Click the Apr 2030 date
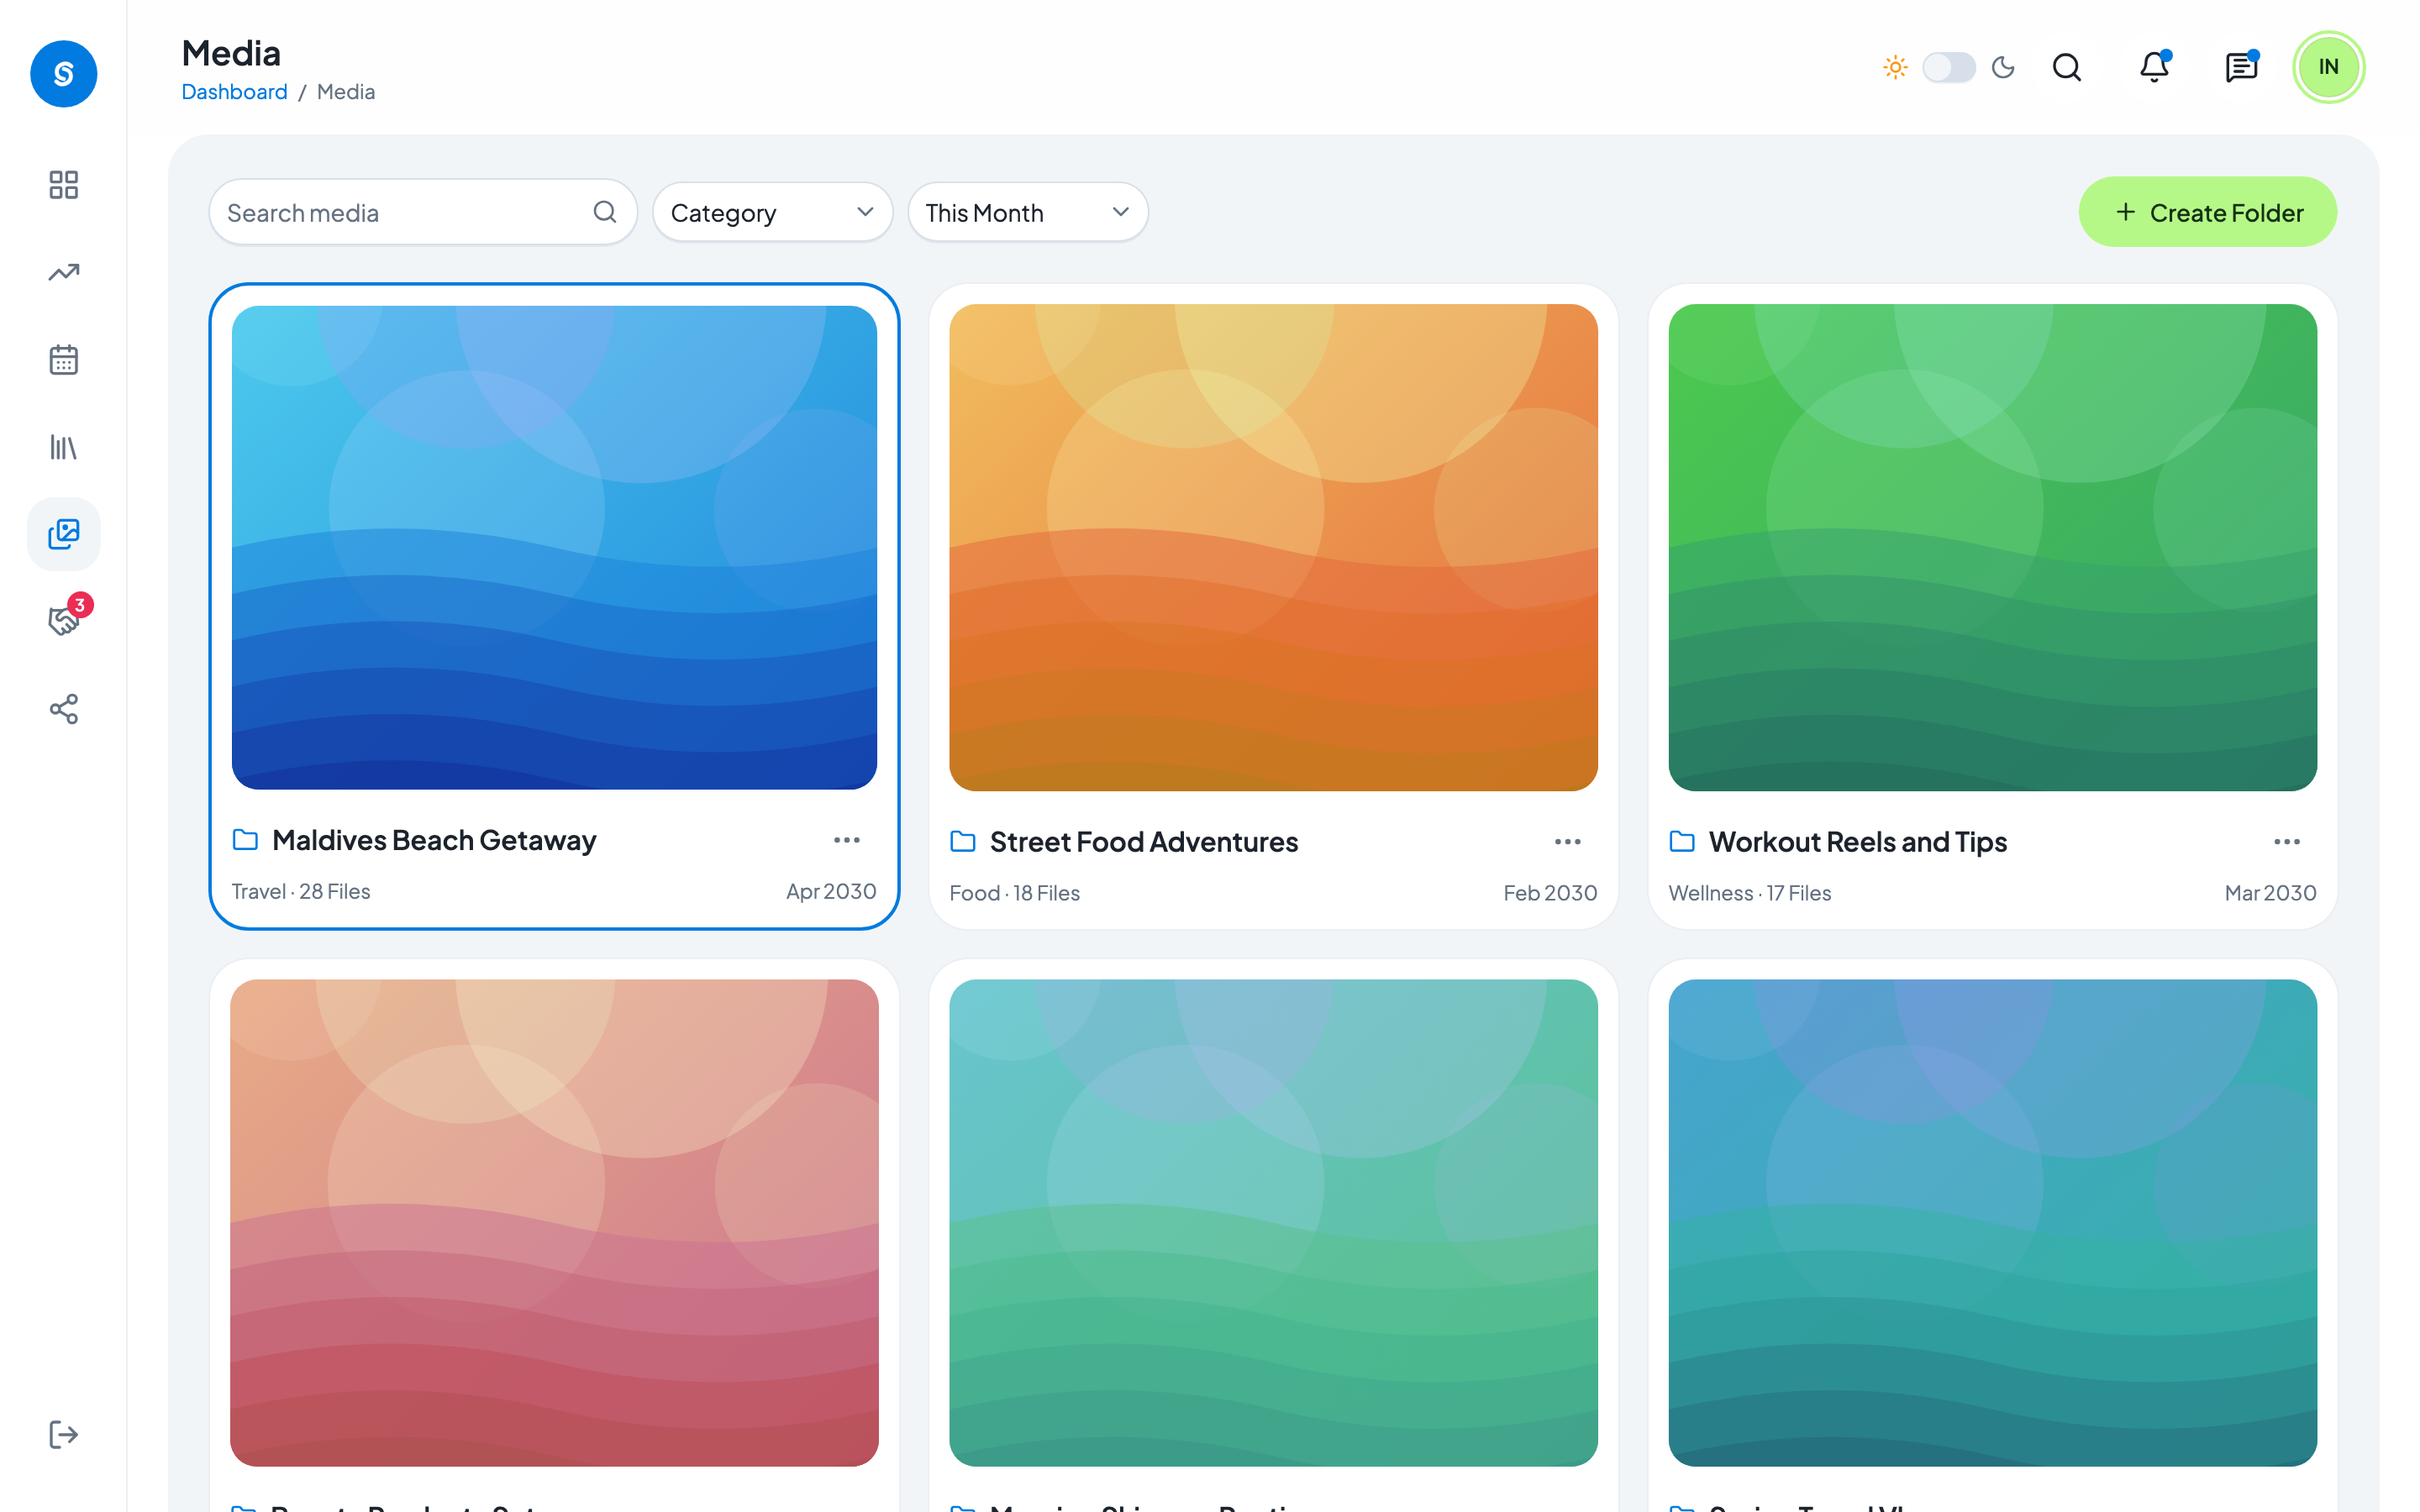 pos(831,891)
